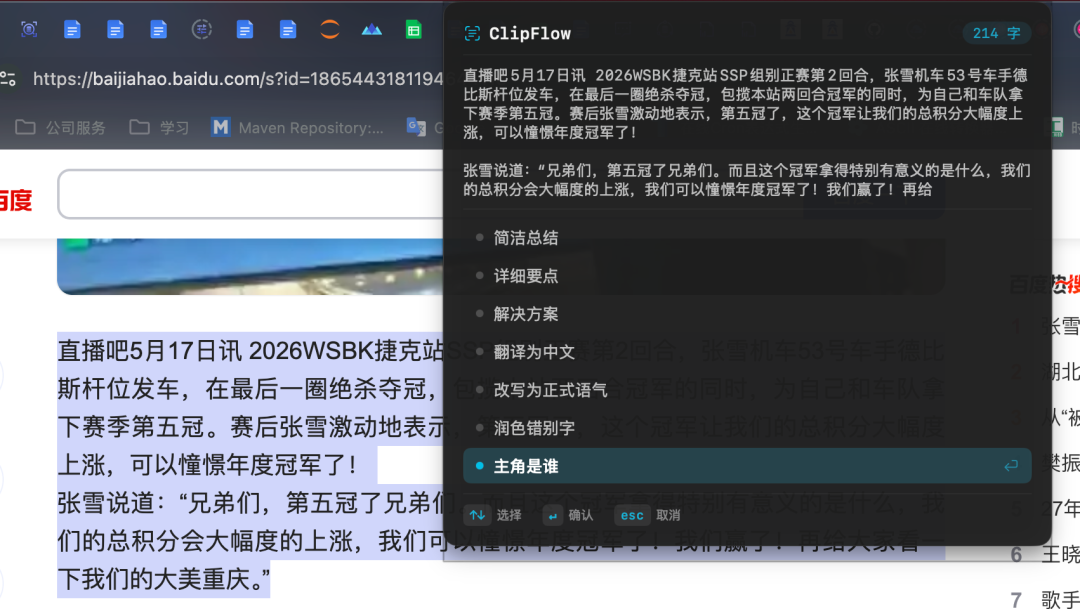Open the blue mountain peaks icon tab
This screenshot has height=609, width=1080.
point(372,30)
